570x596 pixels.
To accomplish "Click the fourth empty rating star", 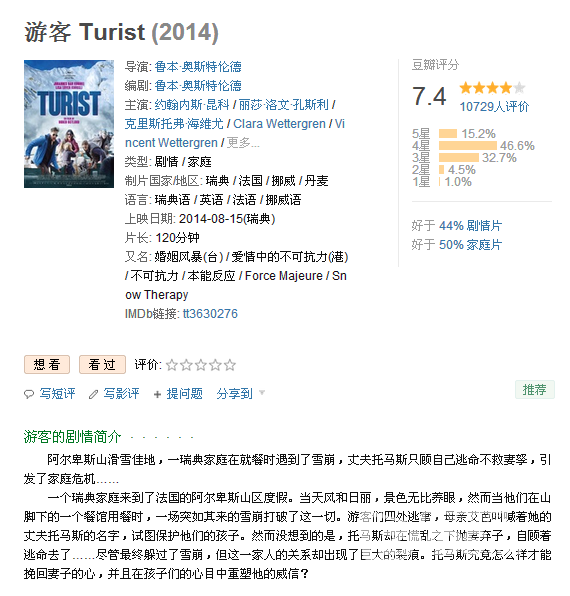I will [215, 365].
